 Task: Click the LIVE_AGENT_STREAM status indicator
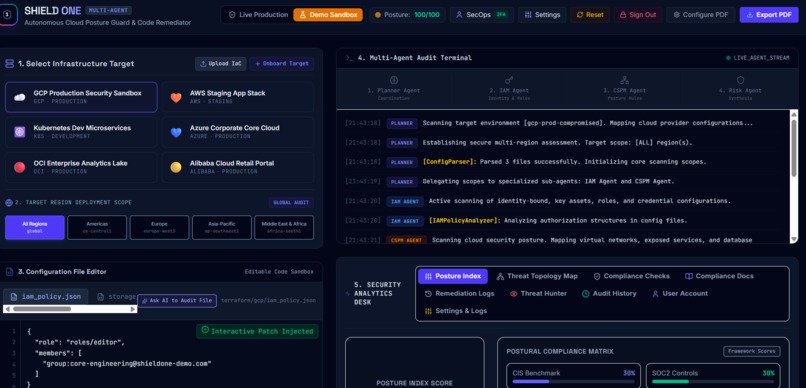[x=757, y=58]
